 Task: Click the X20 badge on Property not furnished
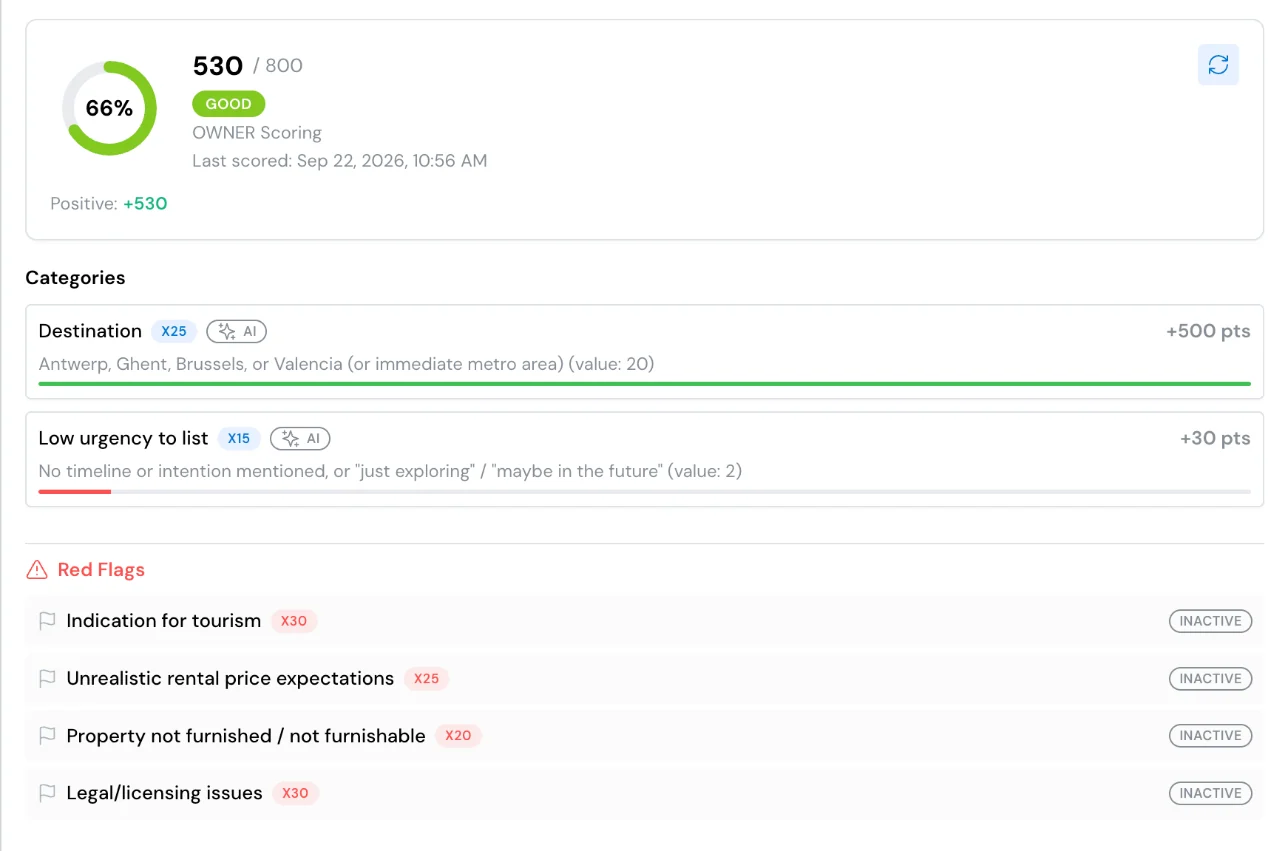click(458, 736)
